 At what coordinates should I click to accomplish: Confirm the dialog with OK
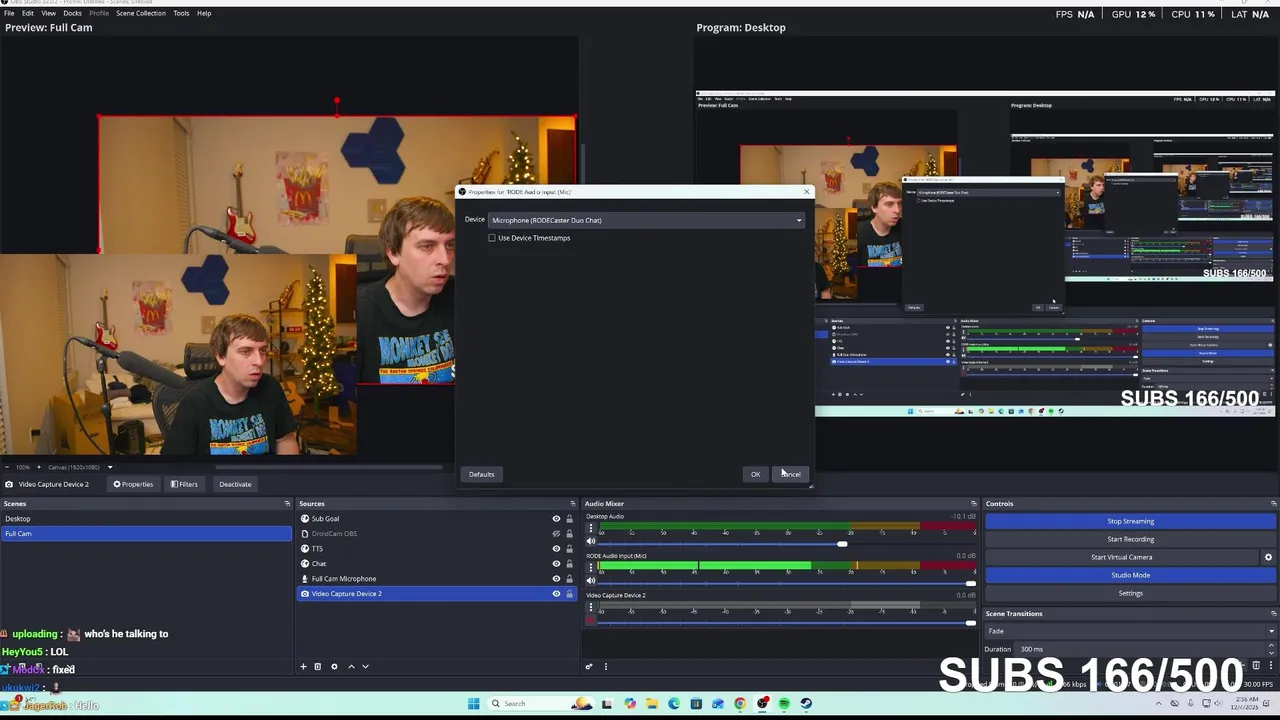click(x=756, y=474)
